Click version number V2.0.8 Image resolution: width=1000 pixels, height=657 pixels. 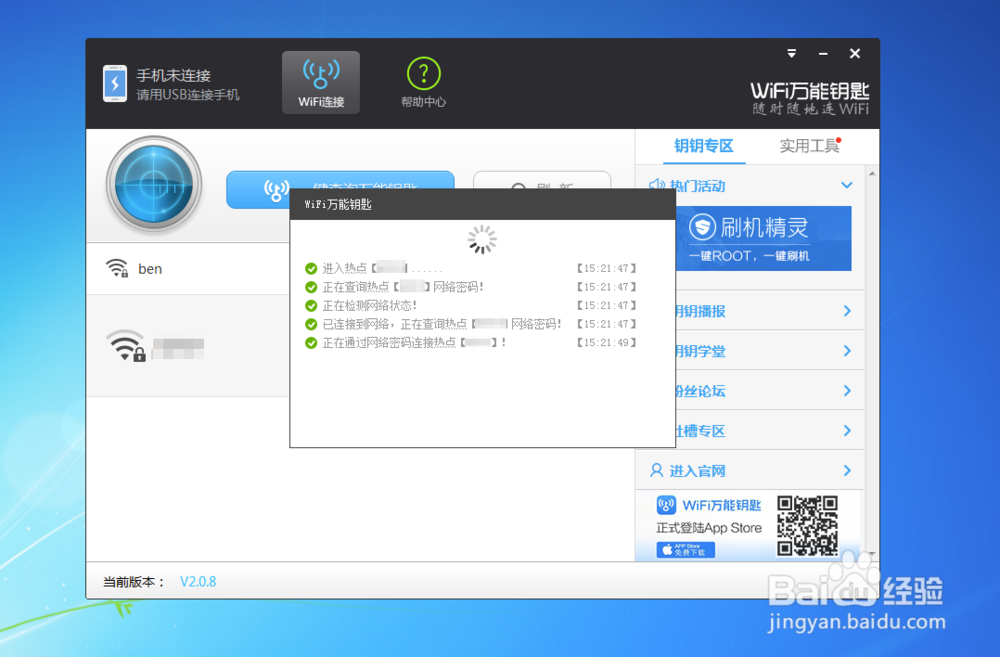[198, 582]
